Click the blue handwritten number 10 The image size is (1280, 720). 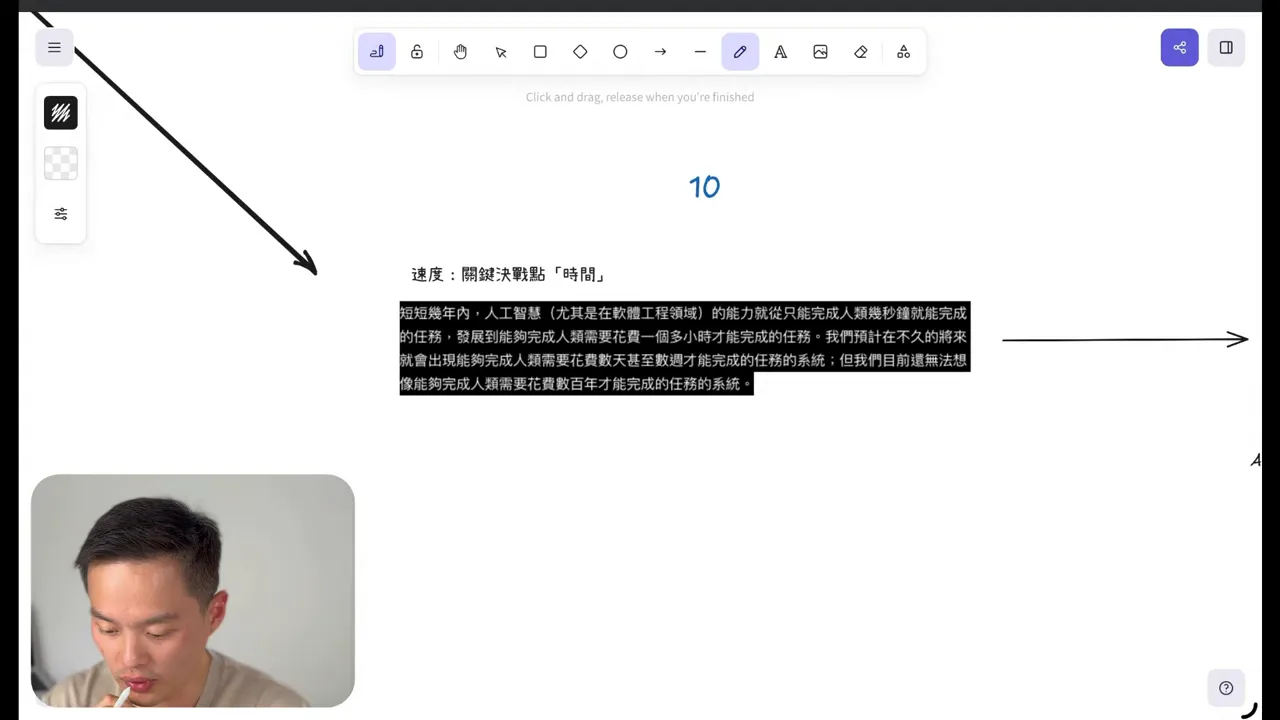click(x=704, y=187)
